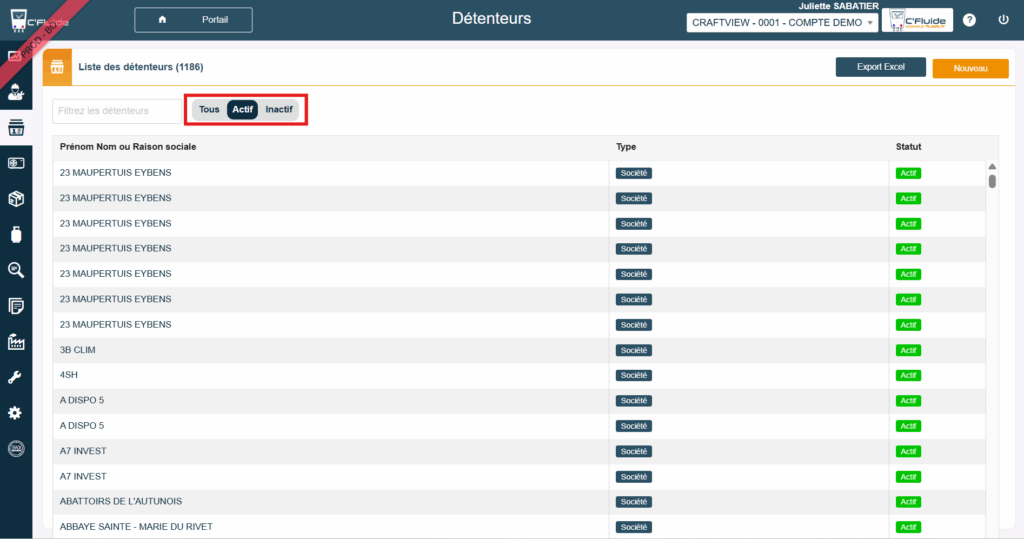Open the technician icon in the sidebar
This screenshot has height=539, width=1024.
pyautogui.click(x=16, y=93)
